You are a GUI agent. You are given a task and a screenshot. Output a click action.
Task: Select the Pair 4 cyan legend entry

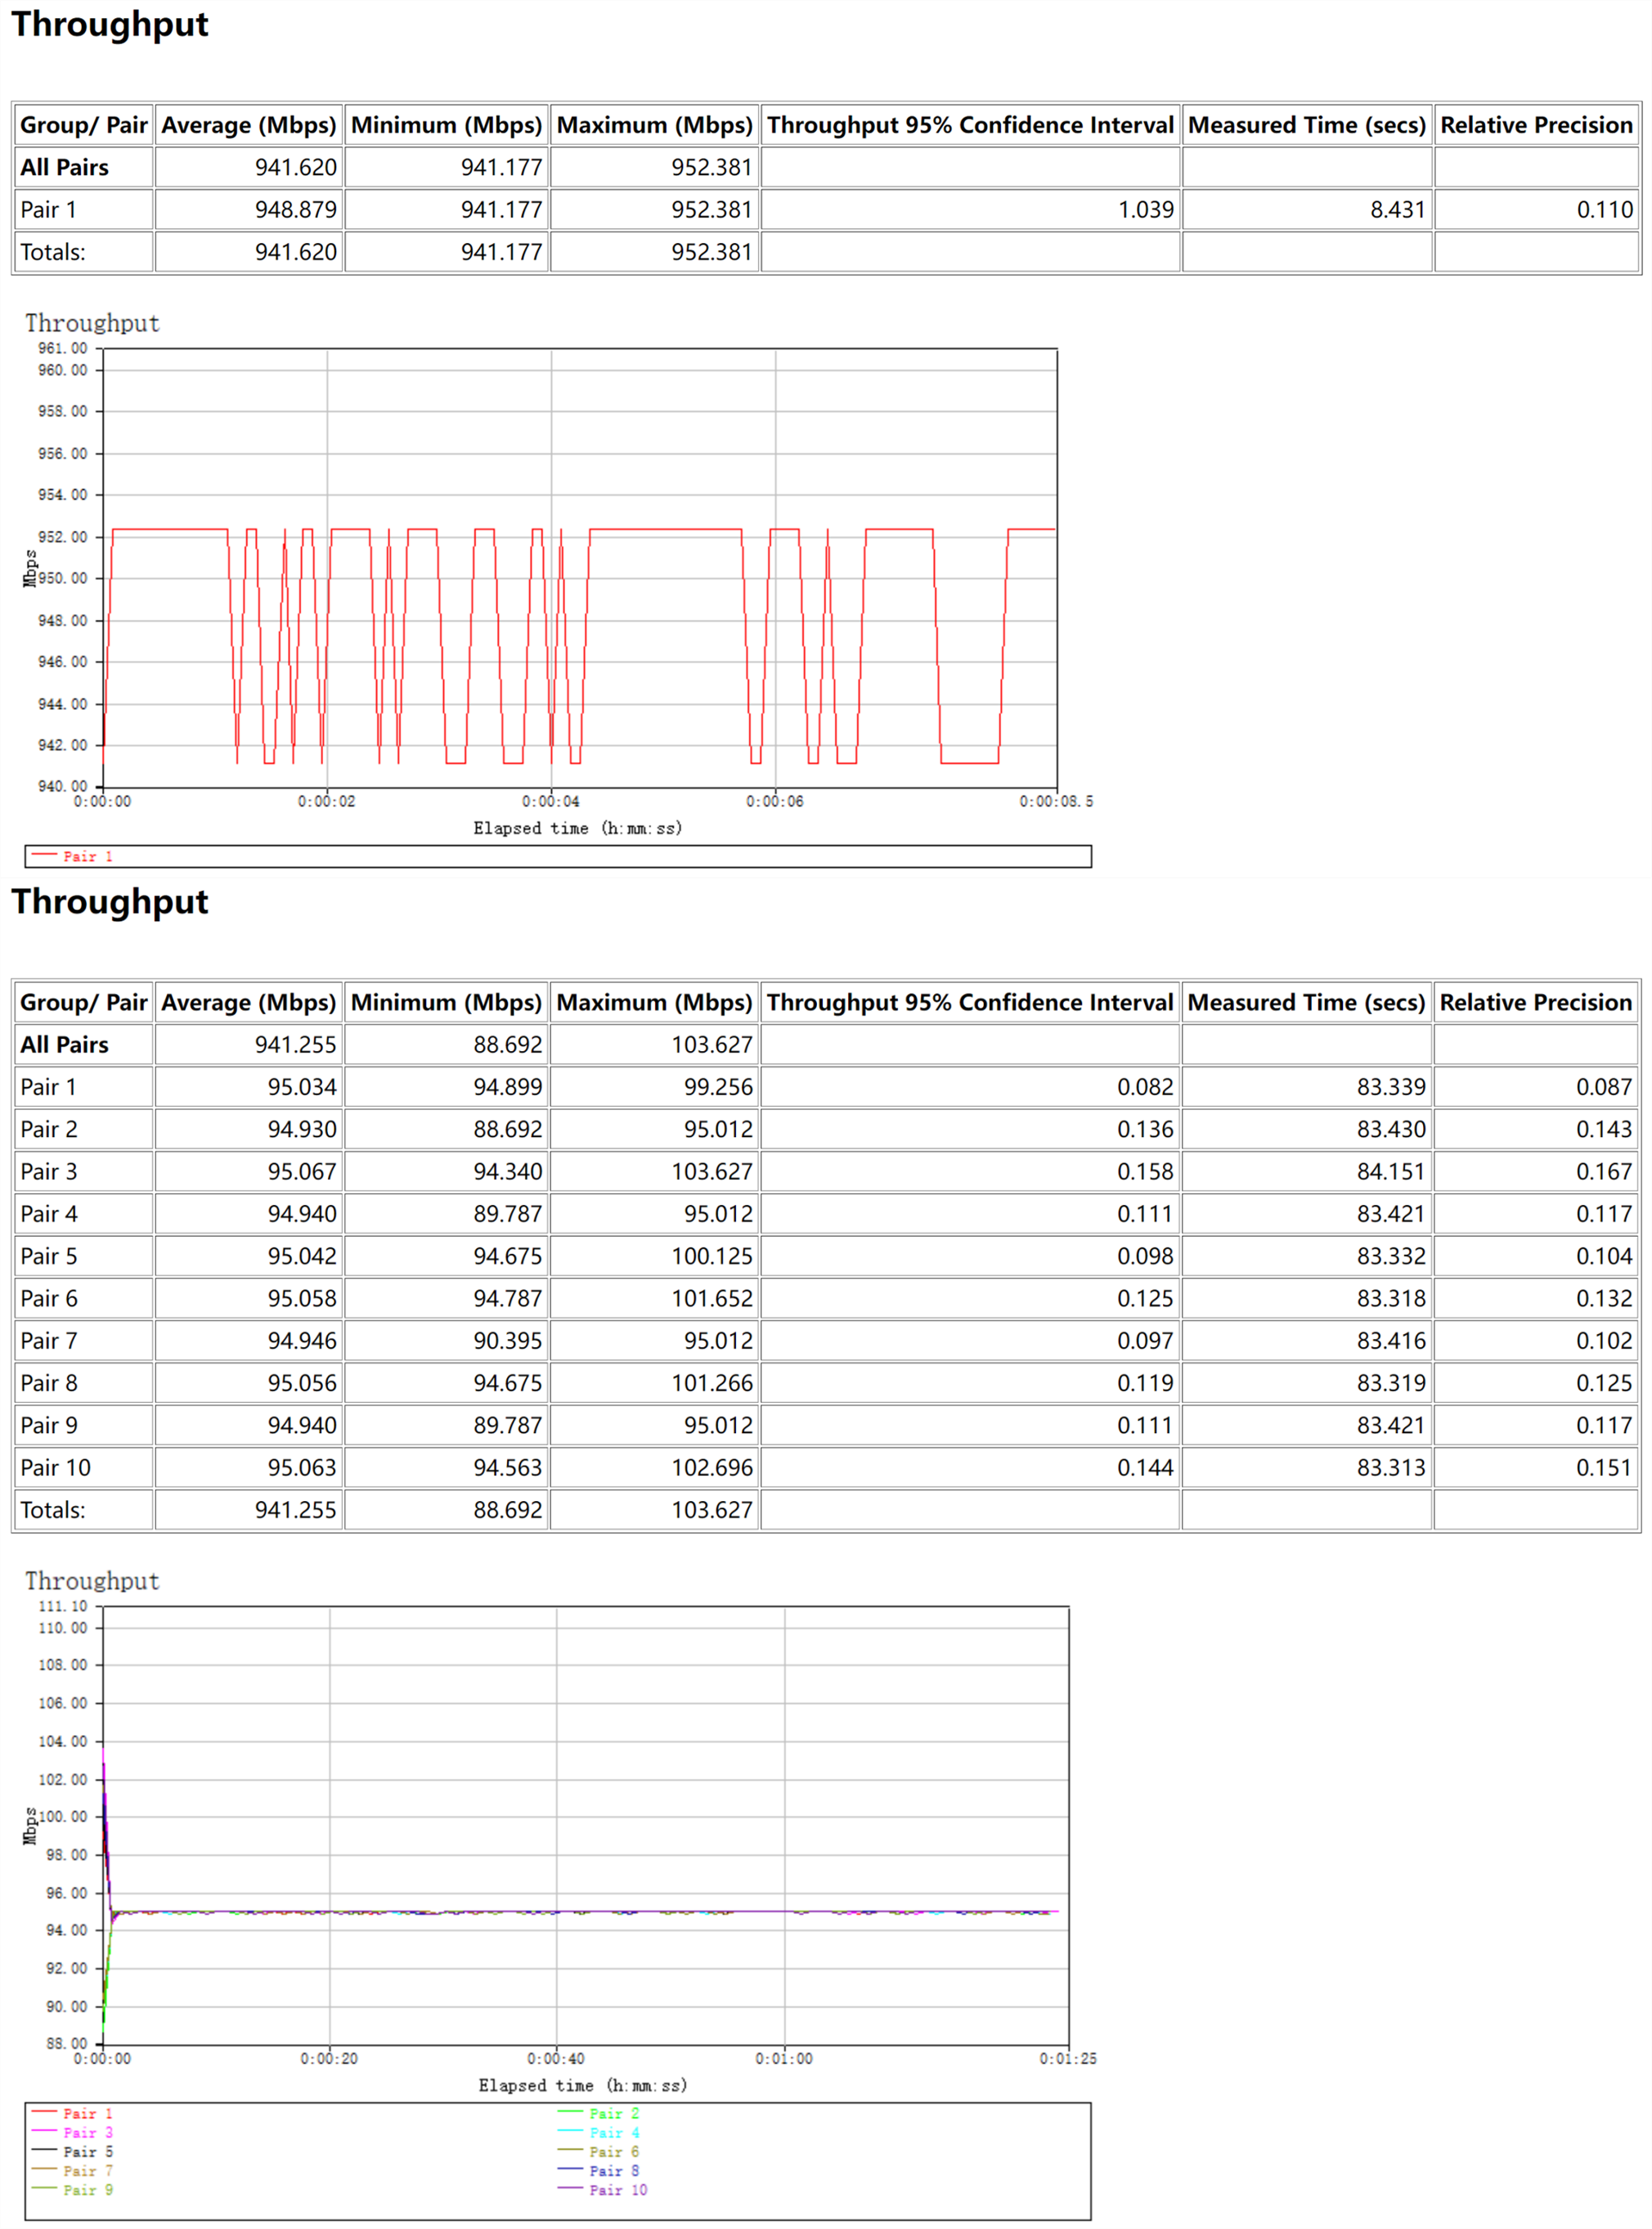pyautogui.click(x=613, y=2132)
